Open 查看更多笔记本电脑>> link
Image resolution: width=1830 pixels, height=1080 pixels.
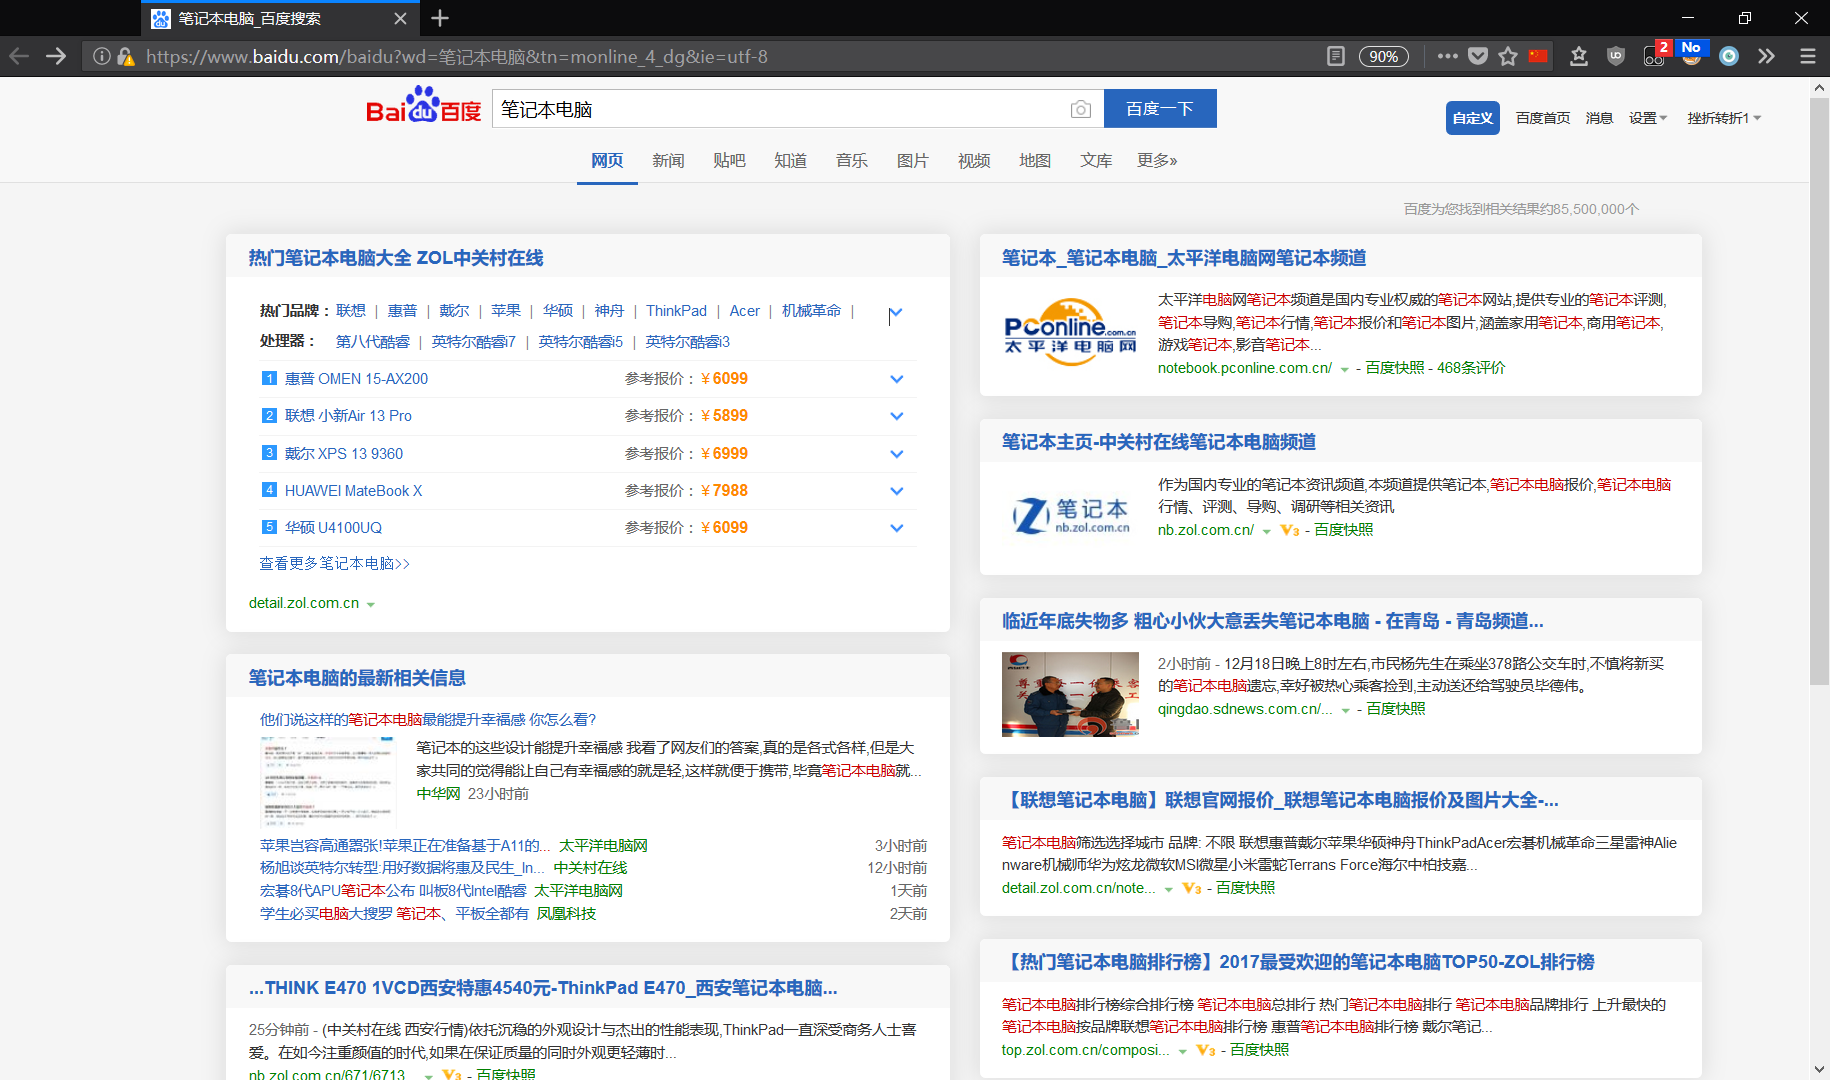point(334,564)
